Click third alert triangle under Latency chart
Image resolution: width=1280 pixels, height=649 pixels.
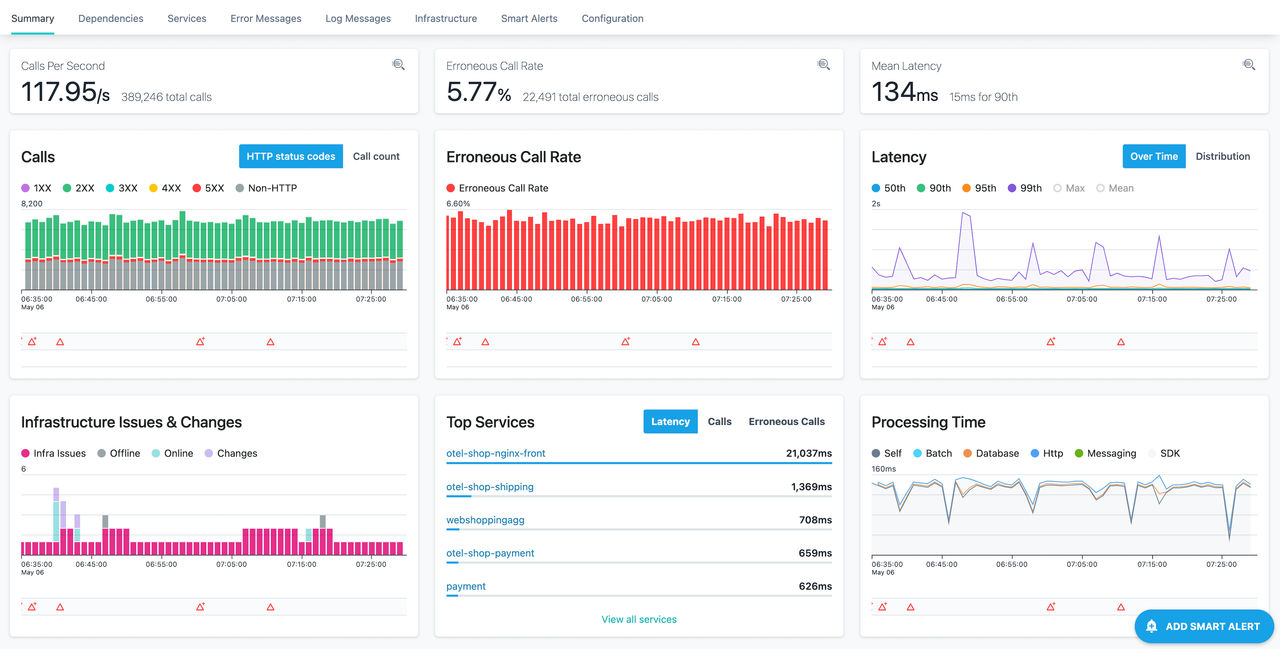[x=1051, y=342]
